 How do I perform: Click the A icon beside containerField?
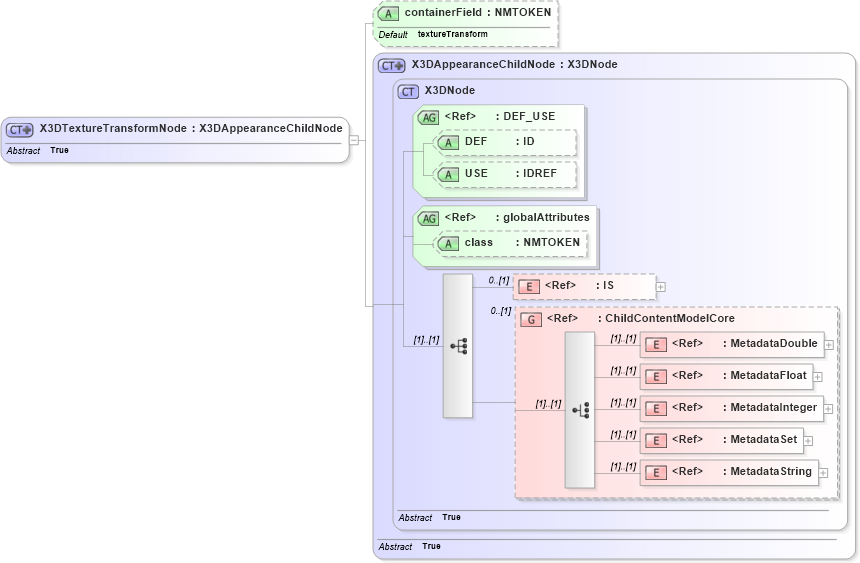pos(388,14)
